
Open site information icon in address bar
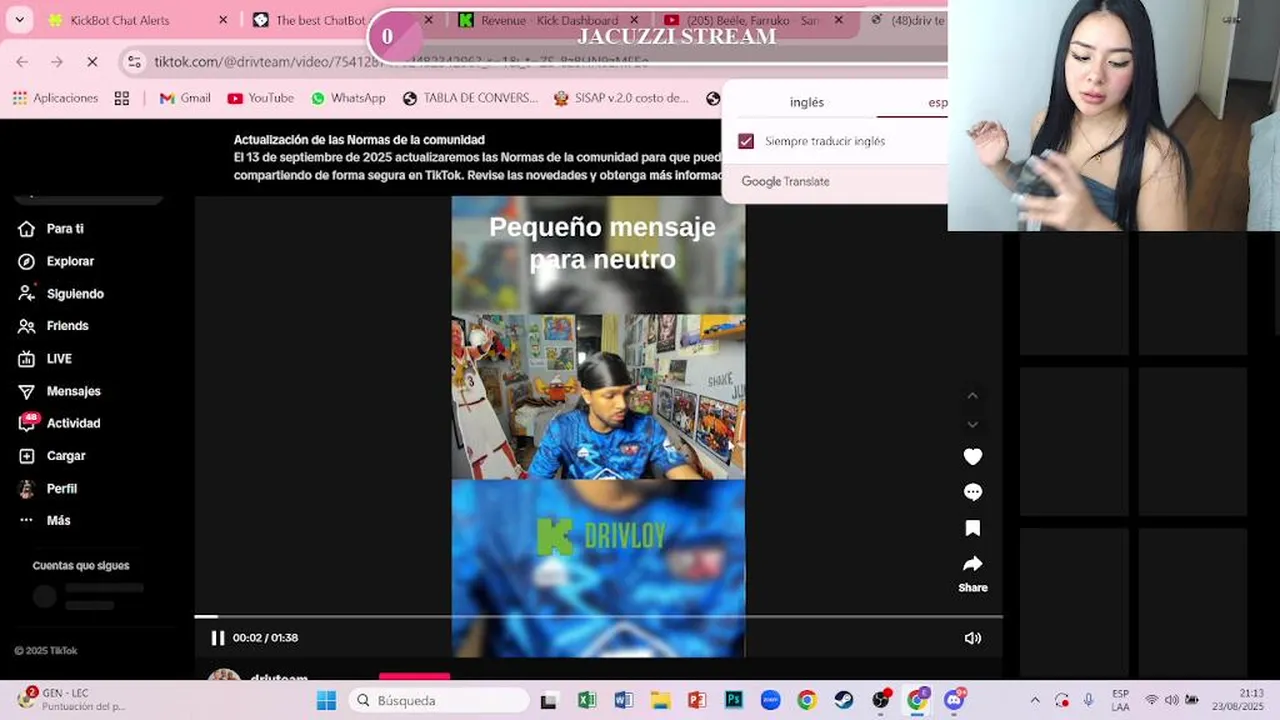coord(135,62)
